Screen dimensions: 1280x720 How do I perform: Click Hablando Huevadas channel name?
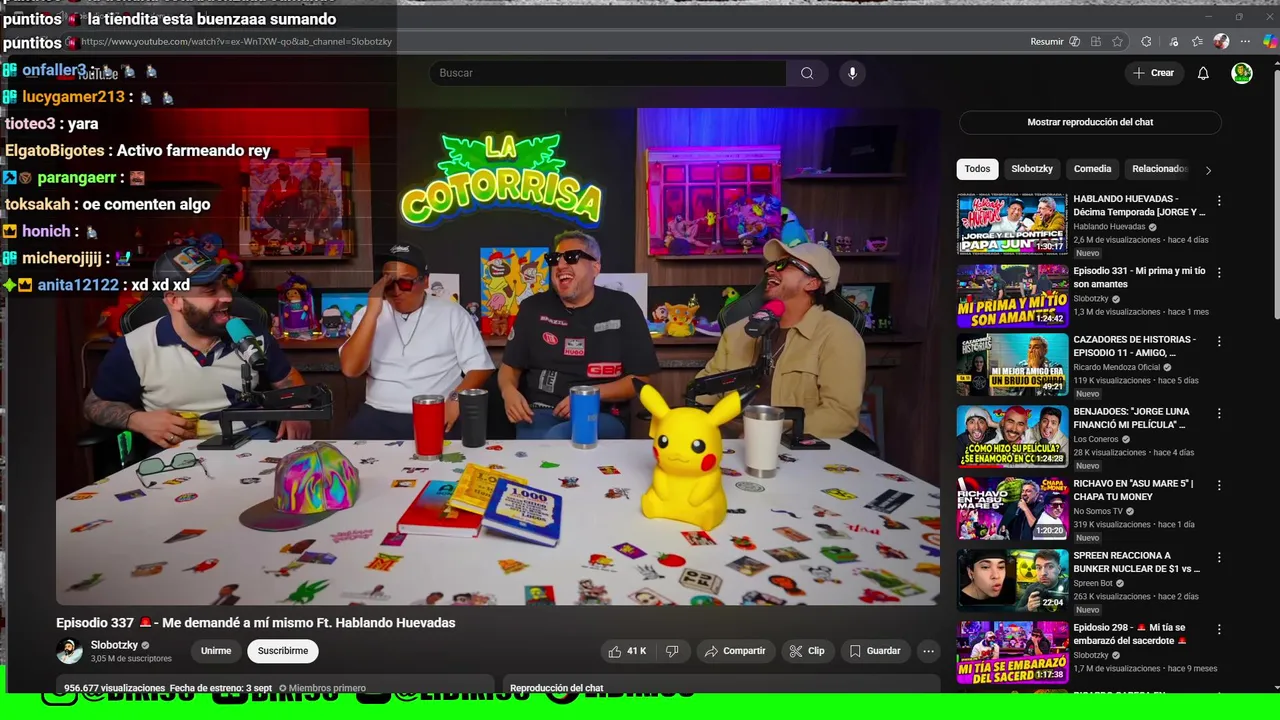[1109, 227]
